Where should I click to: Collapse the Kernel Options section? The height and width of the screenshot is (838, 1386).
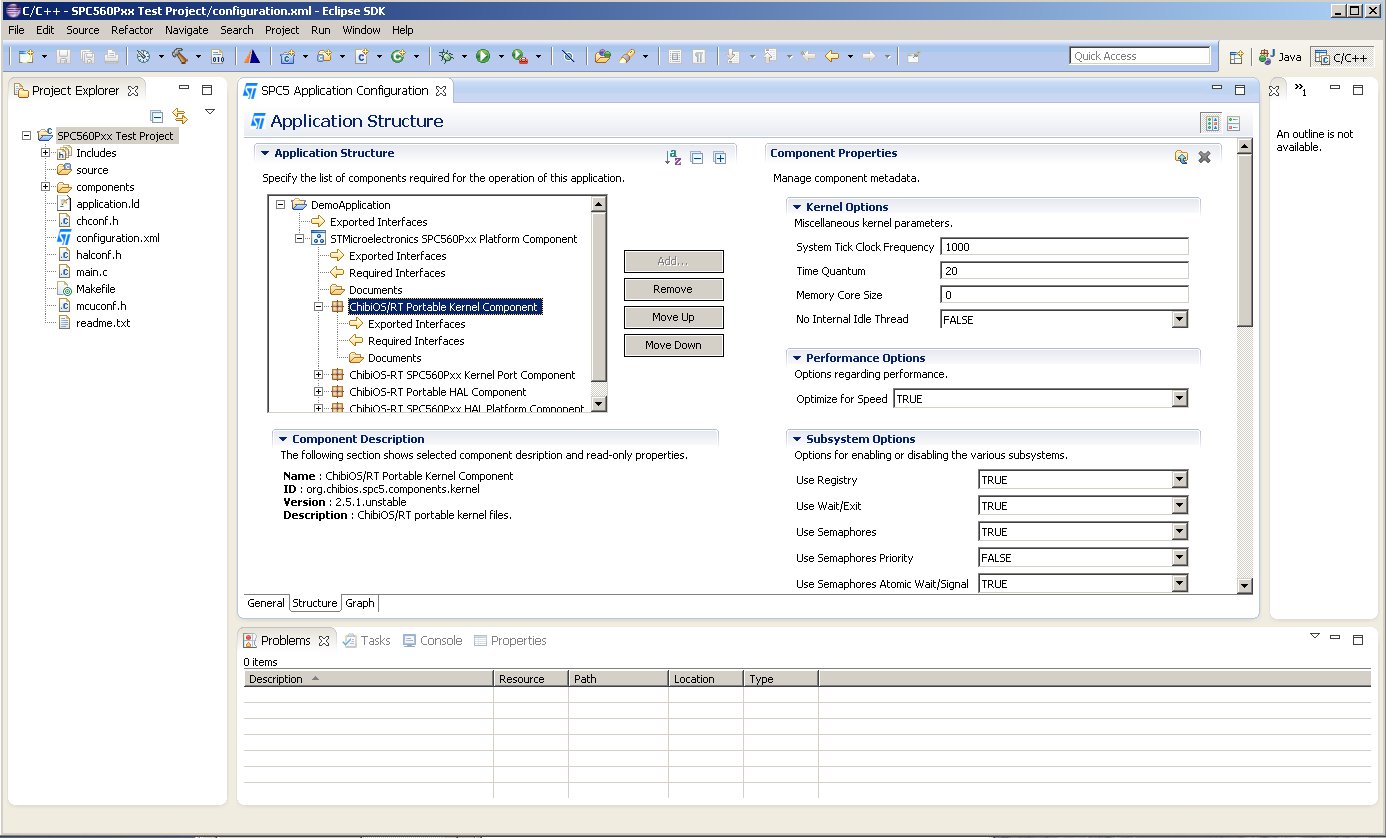pyautogui.click(x=797, y=207)
